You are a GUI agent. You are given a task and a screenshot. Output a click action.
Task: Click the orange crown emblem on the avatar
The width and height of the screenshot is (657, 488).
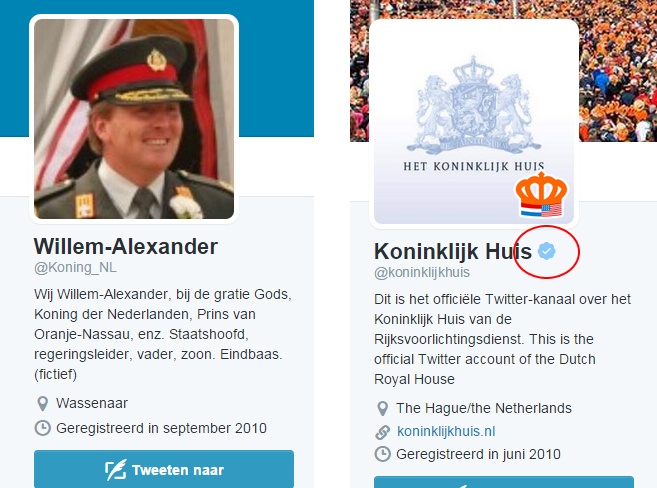click(541, 194)
